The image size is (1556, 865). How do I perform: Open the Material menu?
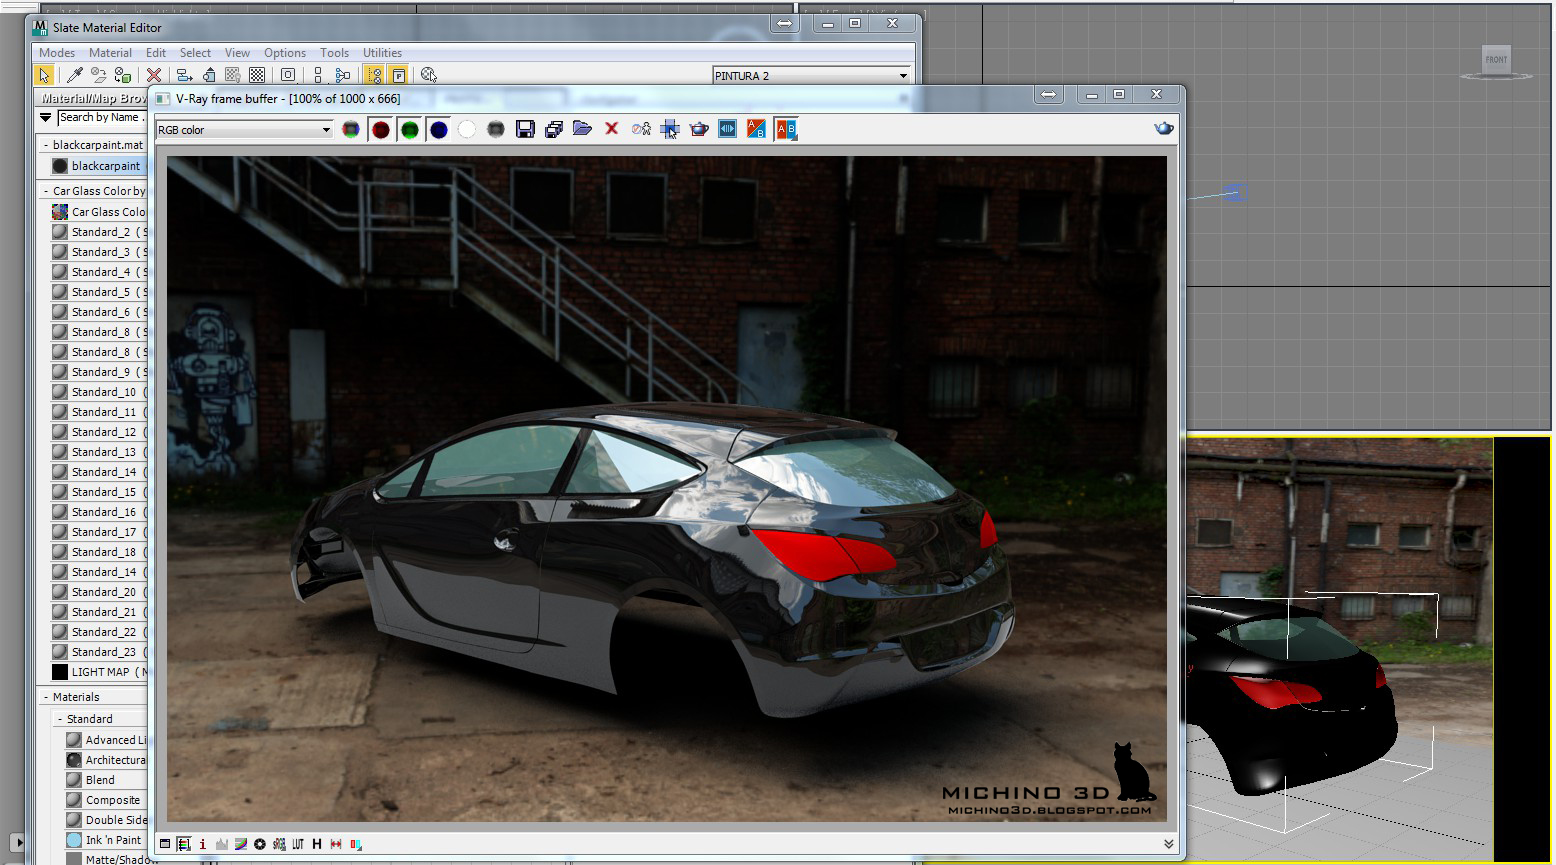pos(110,53)
